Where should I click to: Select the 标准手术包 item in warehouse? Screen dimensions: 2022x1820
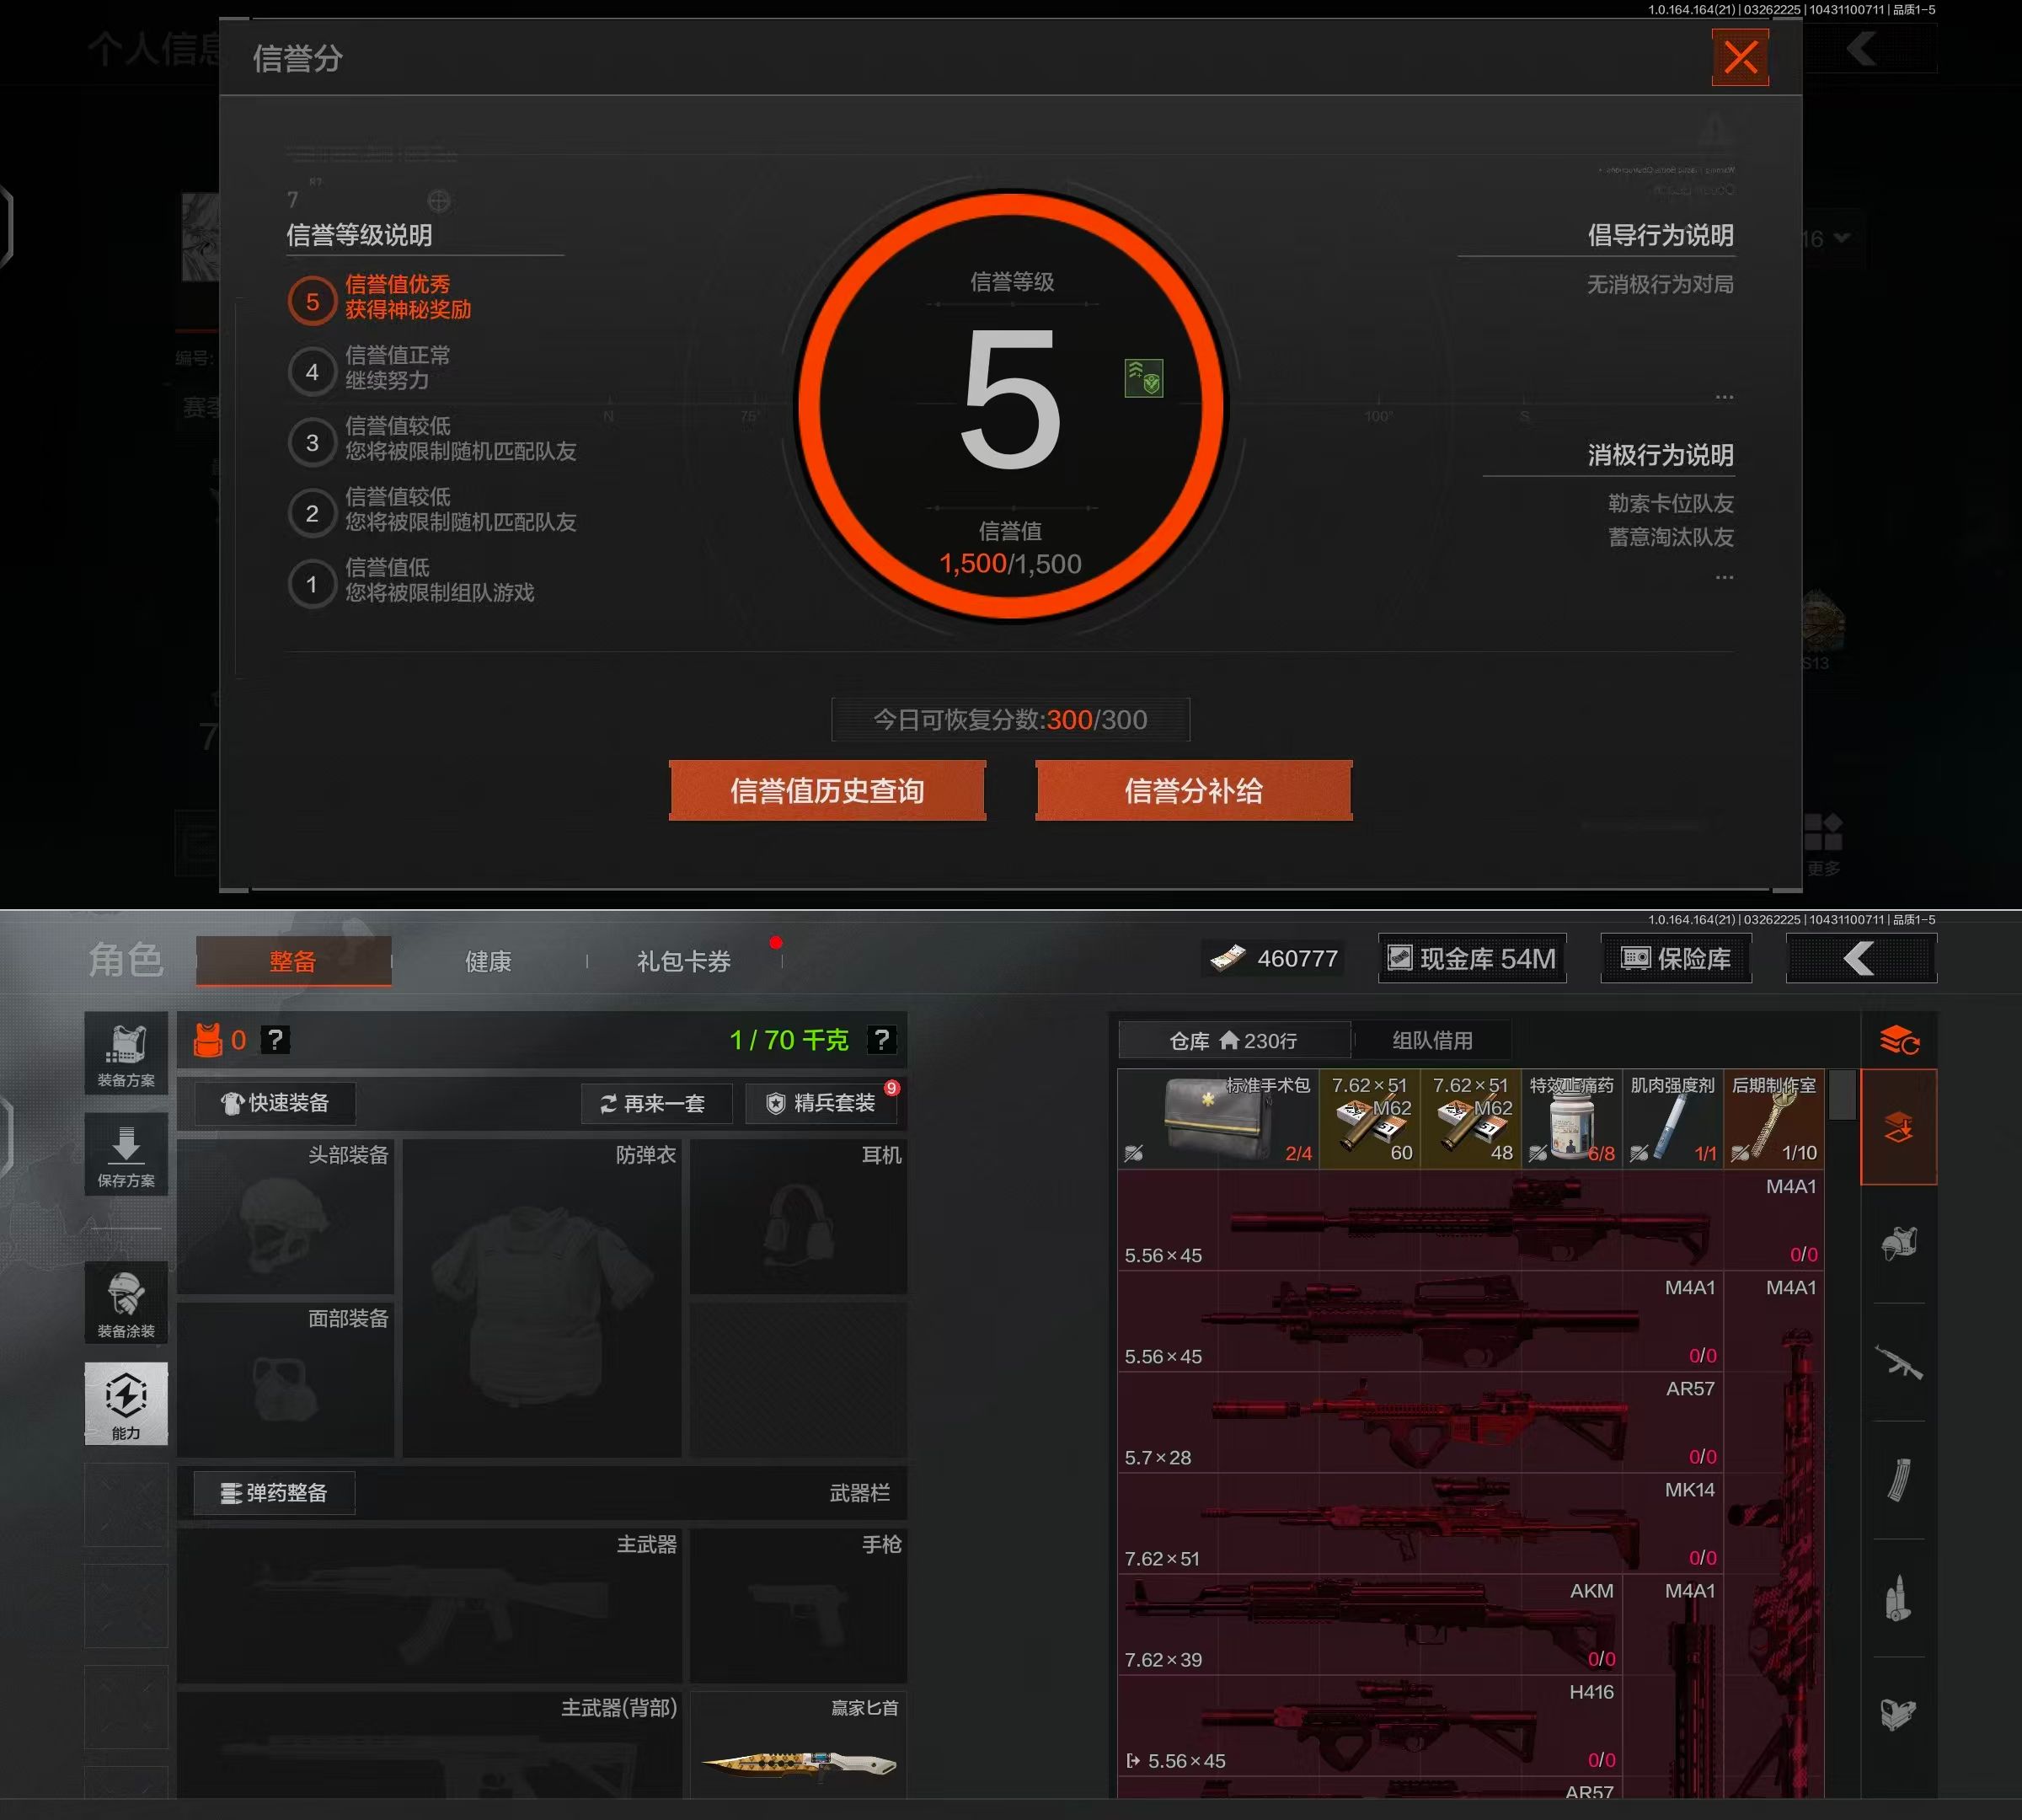[1218, 1119]
